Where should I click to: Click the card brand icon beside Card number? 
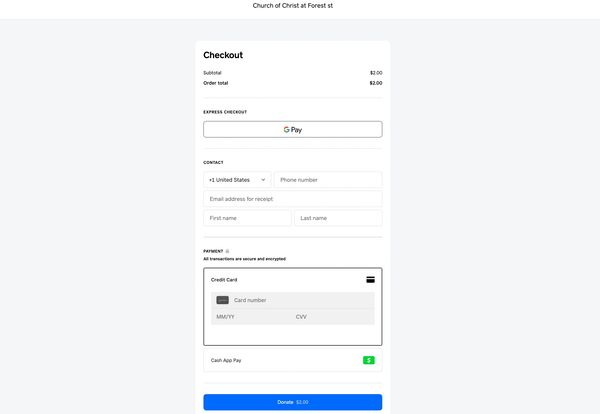(222, 300)
